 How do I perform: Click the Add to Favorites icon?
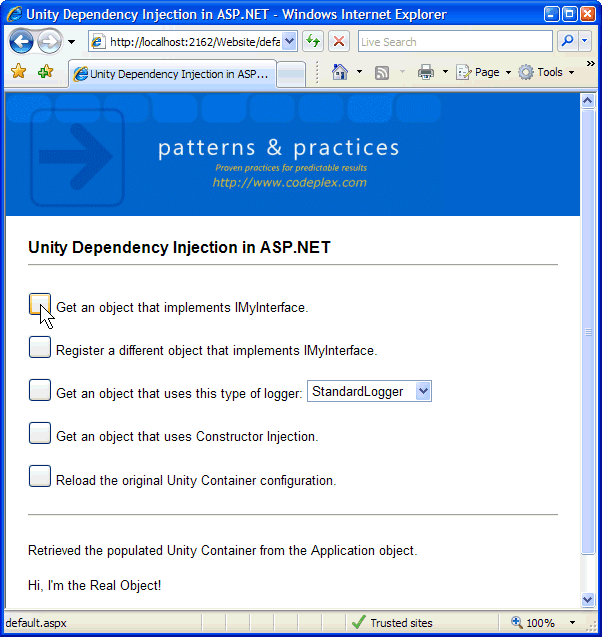coord(45,72)
